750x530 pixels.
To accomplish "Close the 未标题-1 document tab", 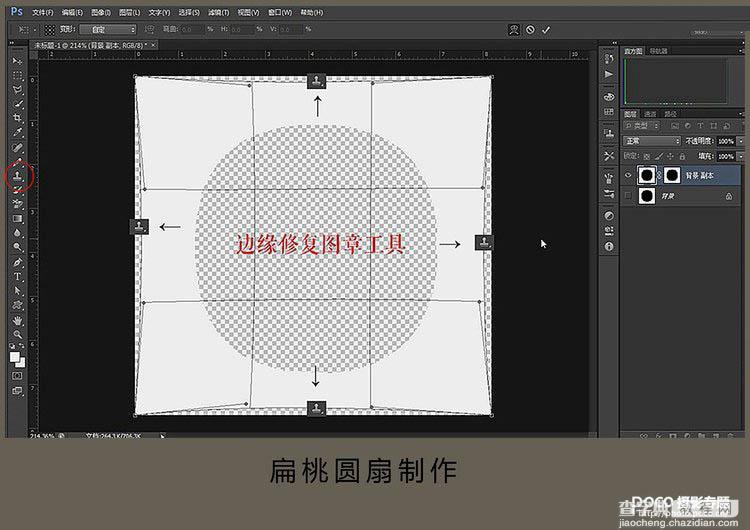I will [x=153, y=45].
